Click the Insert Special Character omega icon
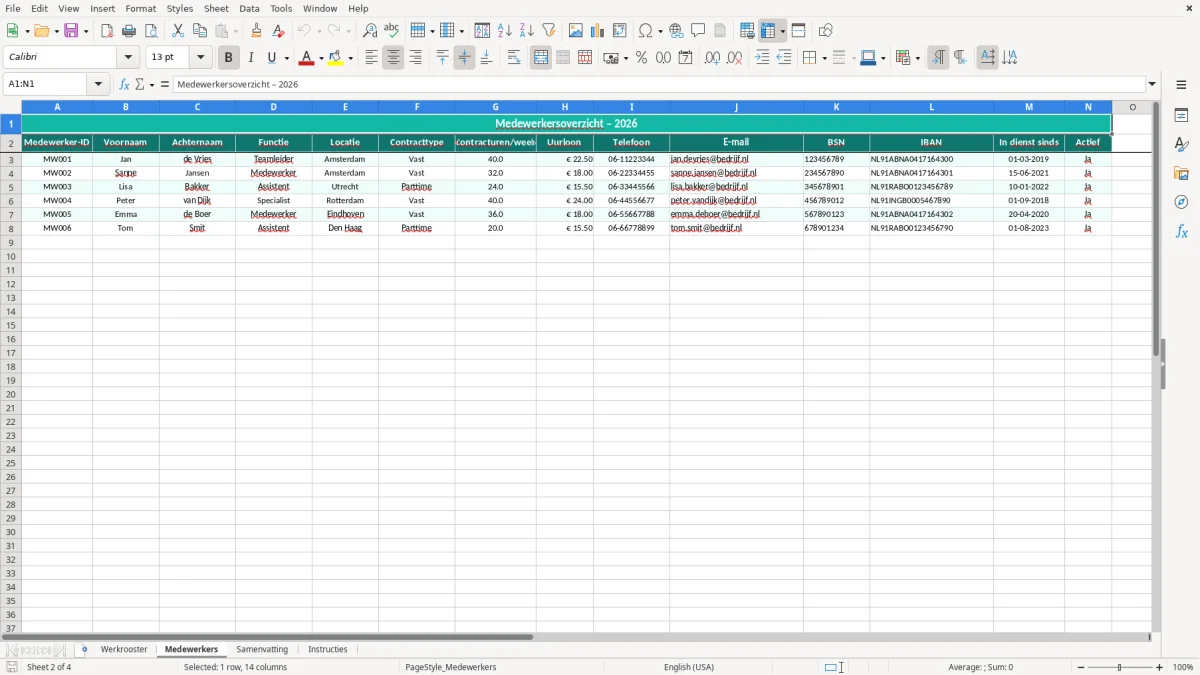 point(646,31)
